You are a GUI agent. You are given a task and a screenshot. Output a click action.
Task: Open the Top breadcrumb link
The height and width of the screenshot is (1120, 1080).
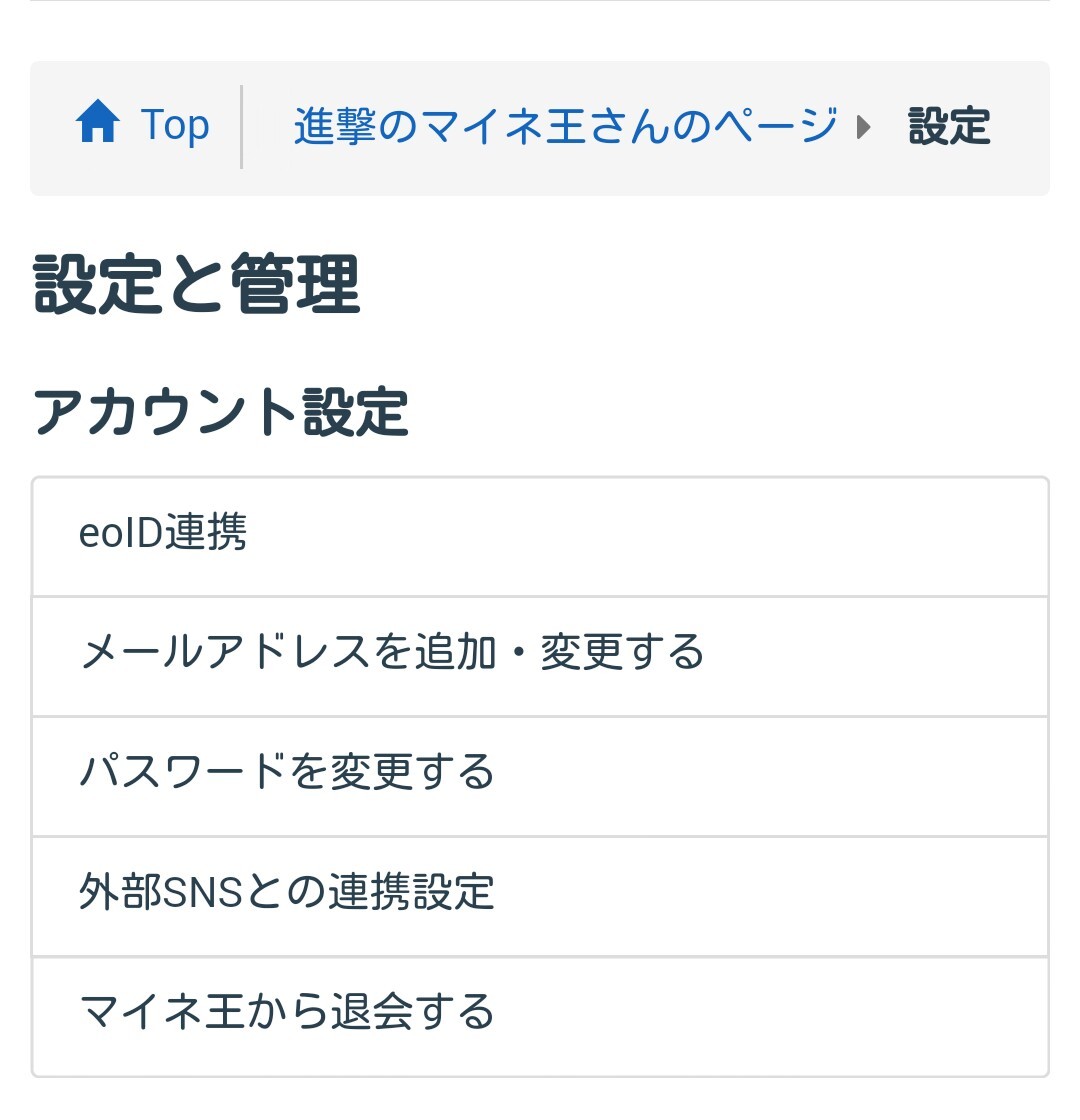[175, 126]
